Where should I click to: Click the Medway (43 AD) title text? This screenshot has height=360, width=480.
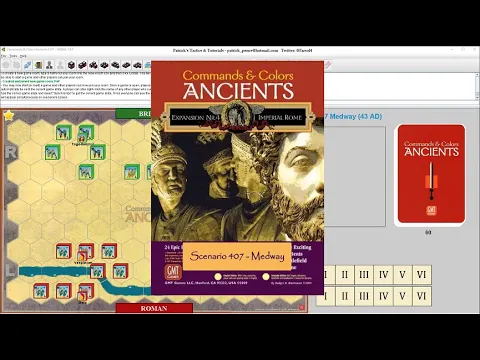coord(353,116)
